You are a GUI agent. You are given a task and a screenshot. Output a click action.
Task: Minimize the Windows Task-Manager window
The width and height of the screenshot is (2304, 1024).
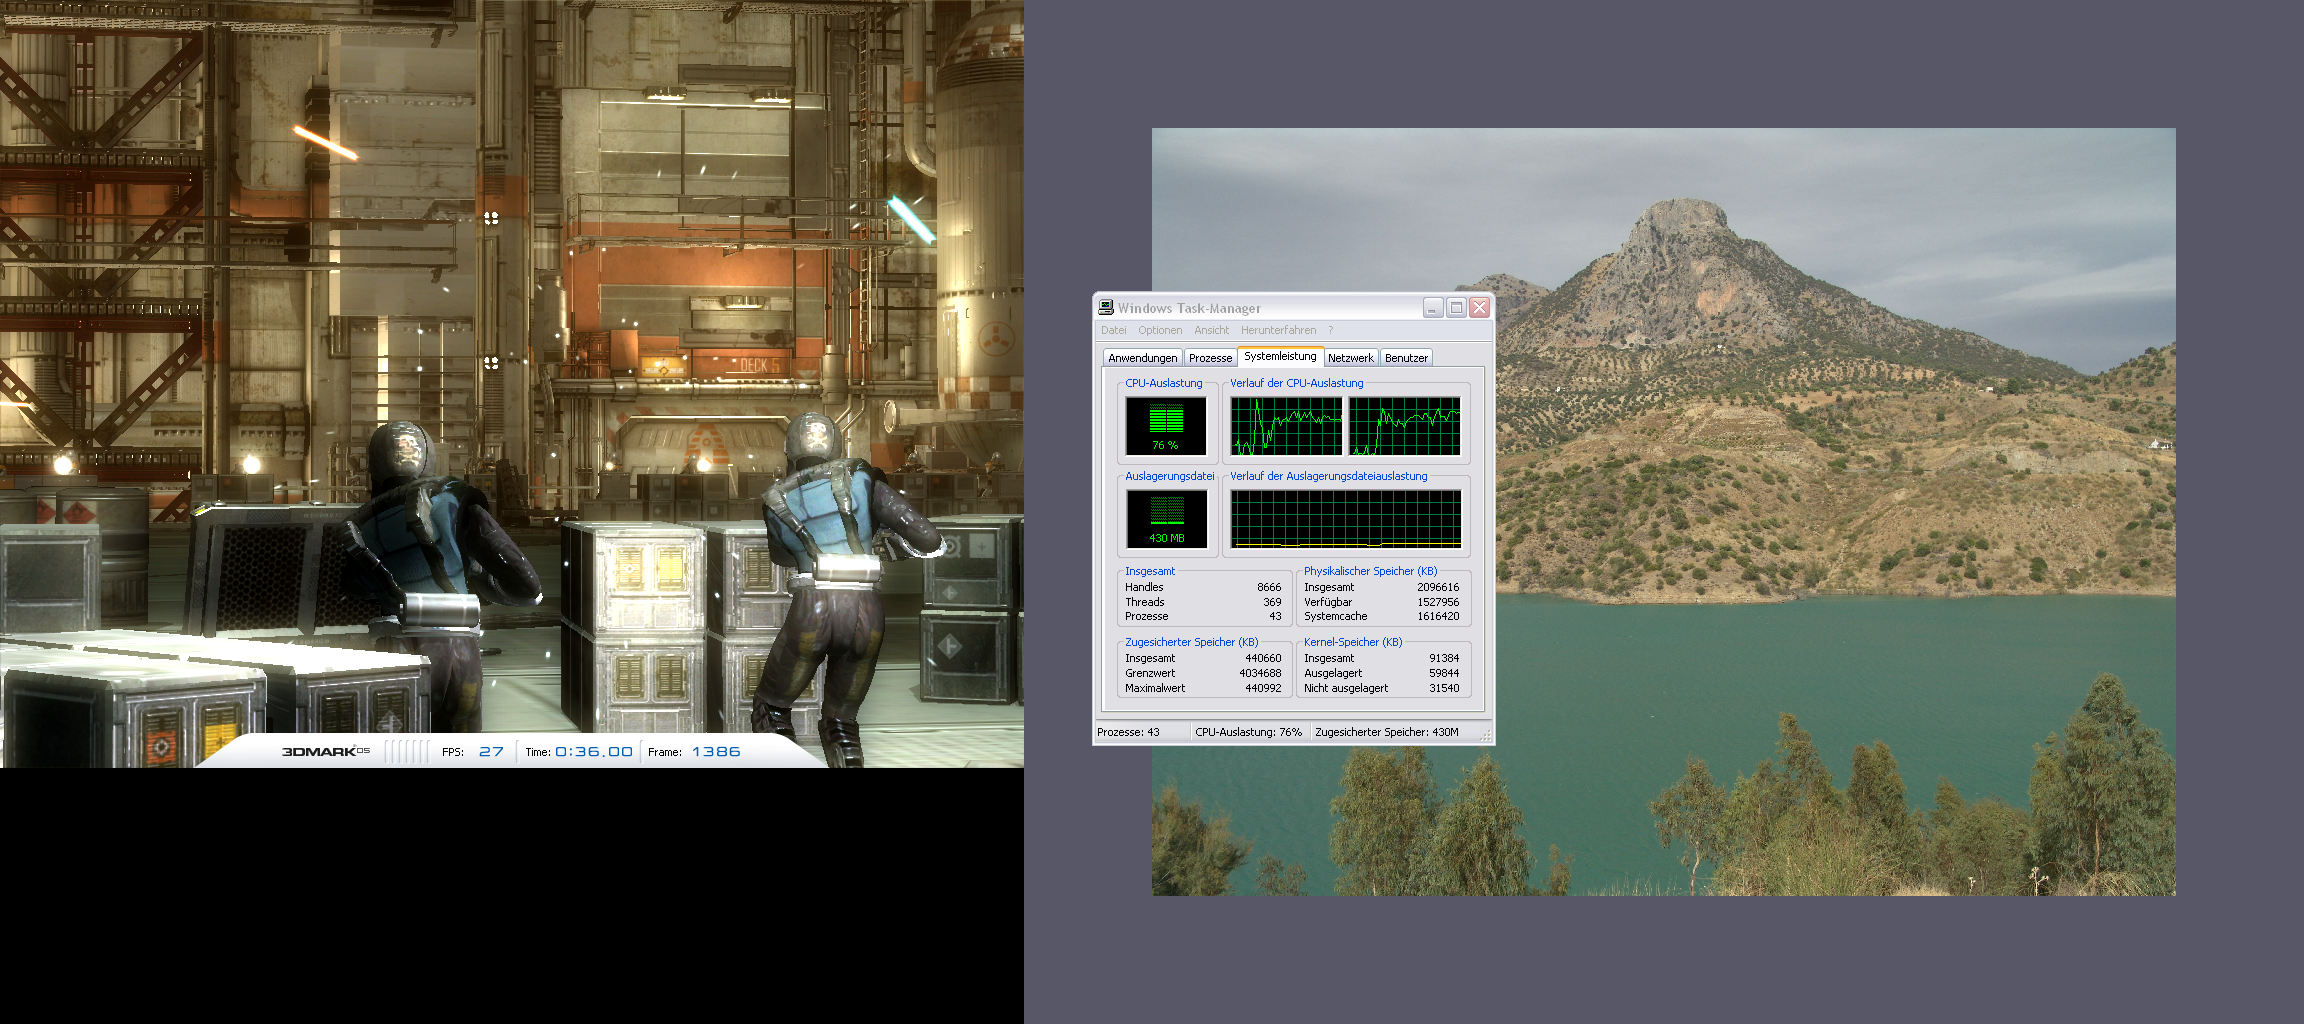click(x=1433, y=308)
